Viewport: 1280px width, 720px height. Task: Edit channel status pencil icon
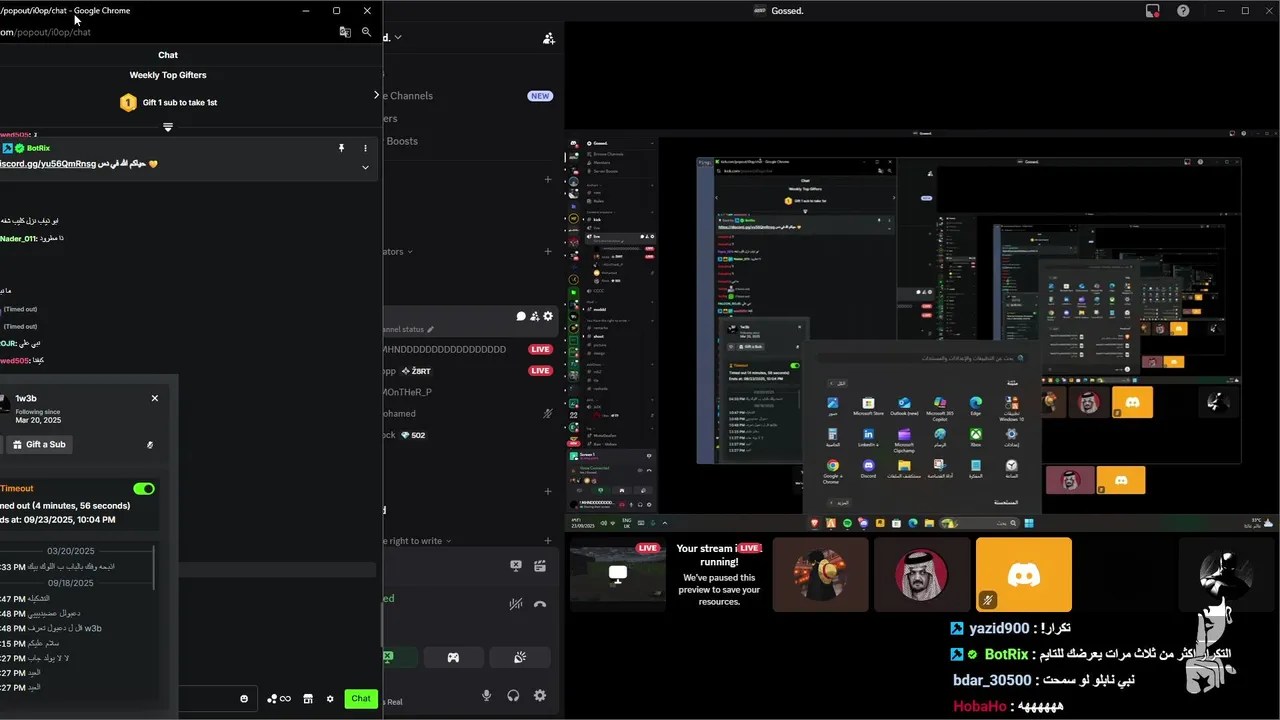pos(431,329)
